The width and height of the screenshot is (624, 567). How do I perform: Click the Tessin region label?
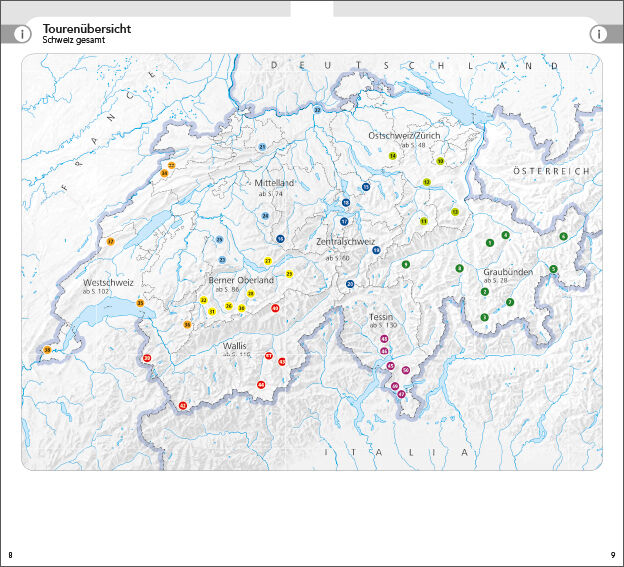(382, 317)
